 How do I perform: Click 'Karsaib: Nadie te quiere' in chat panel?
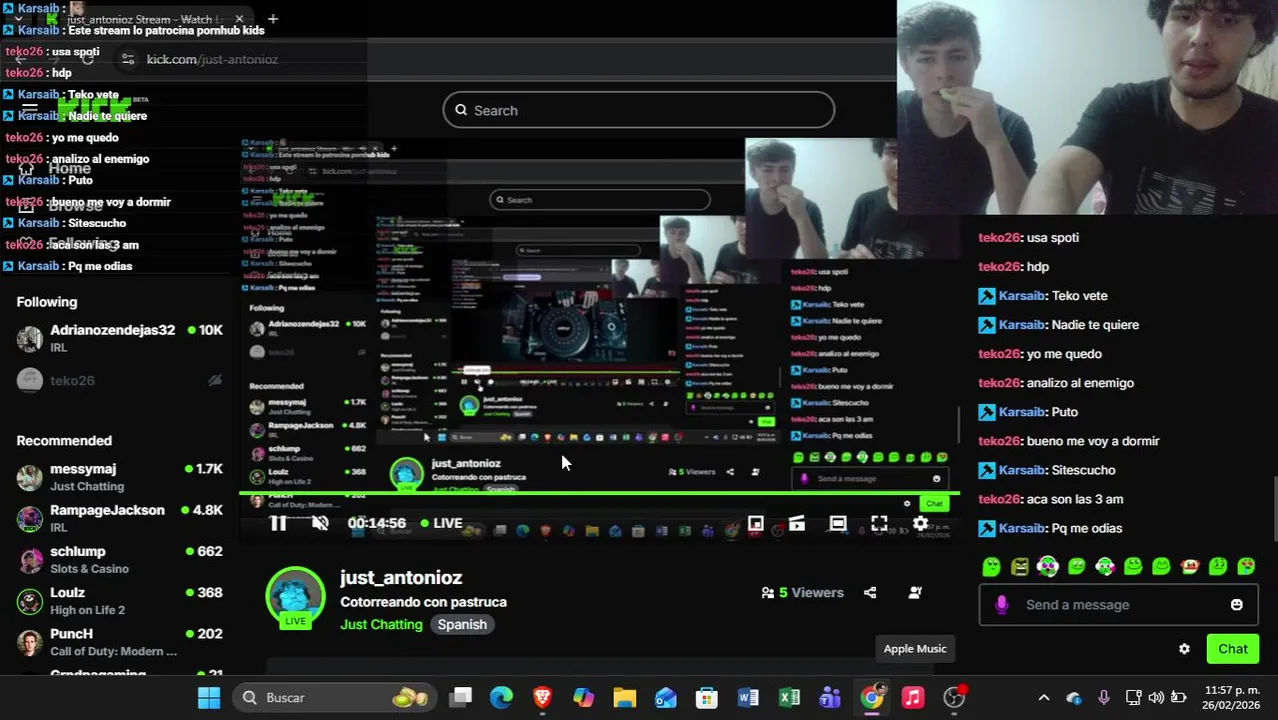1058,325
